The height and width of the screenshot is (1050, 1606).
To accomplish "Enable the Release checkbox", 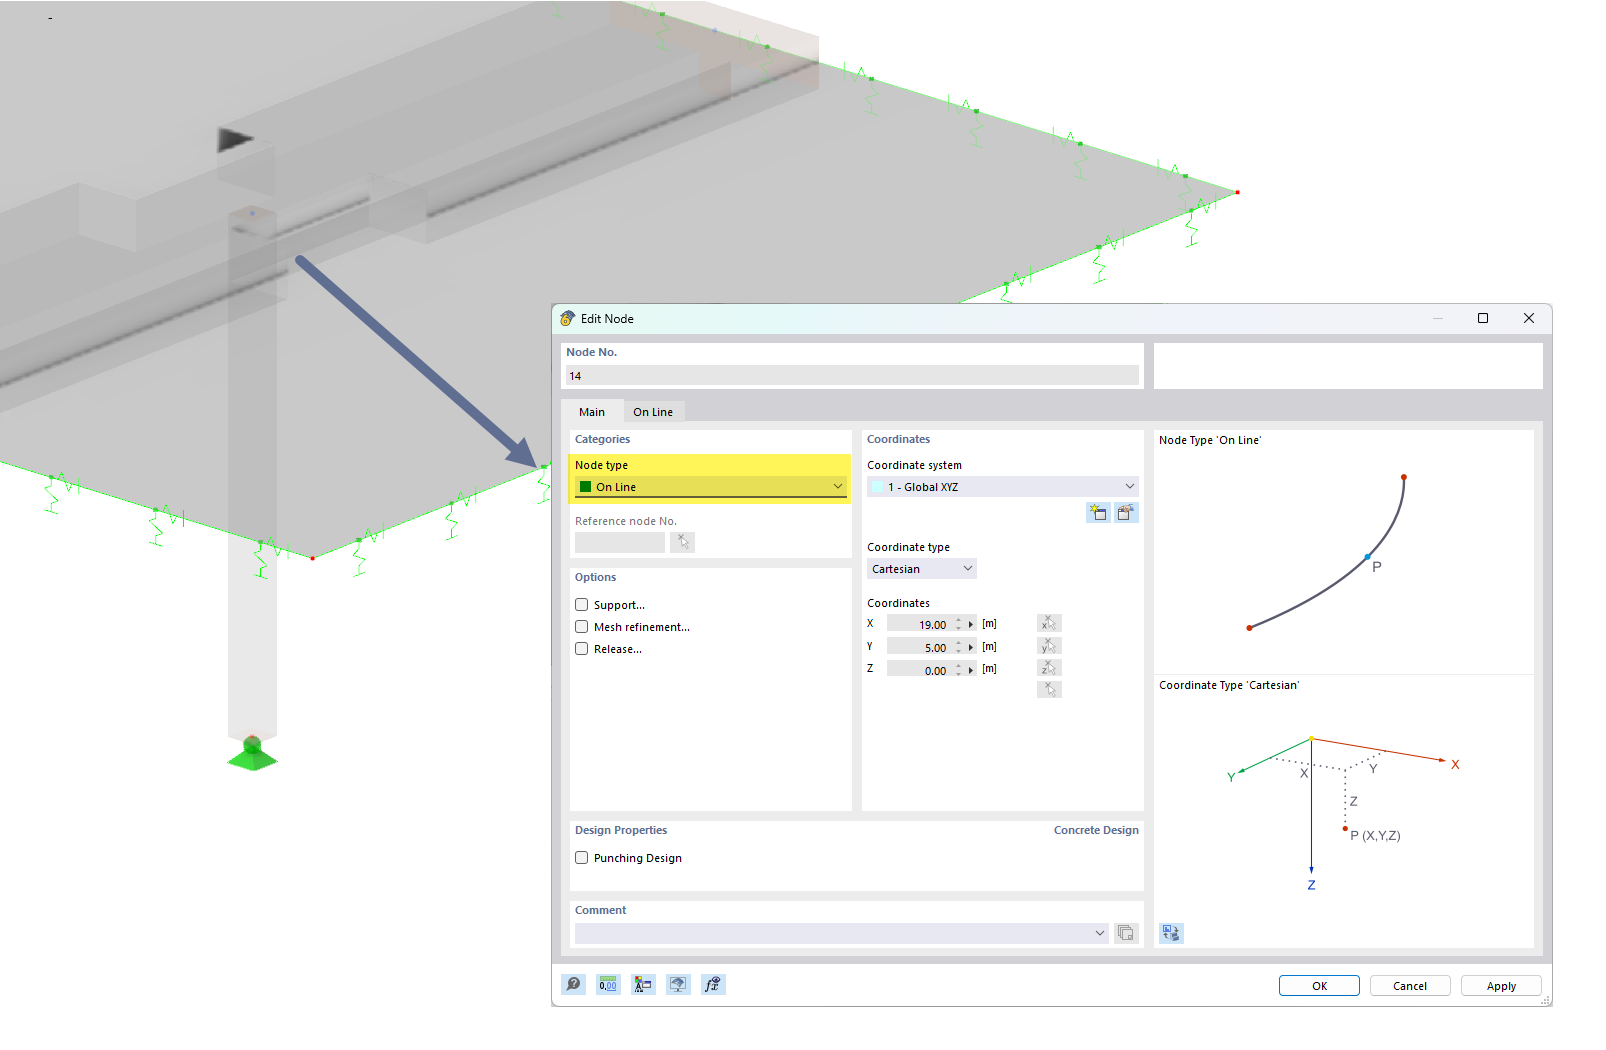I will 582,649.
